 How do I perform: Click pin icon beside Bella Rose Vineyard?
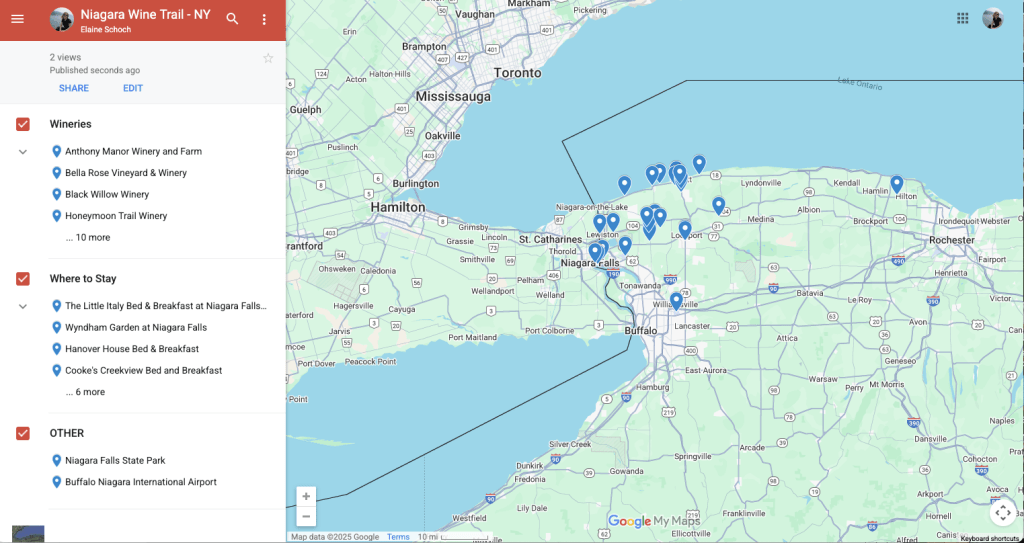click(x=57, y=173)
